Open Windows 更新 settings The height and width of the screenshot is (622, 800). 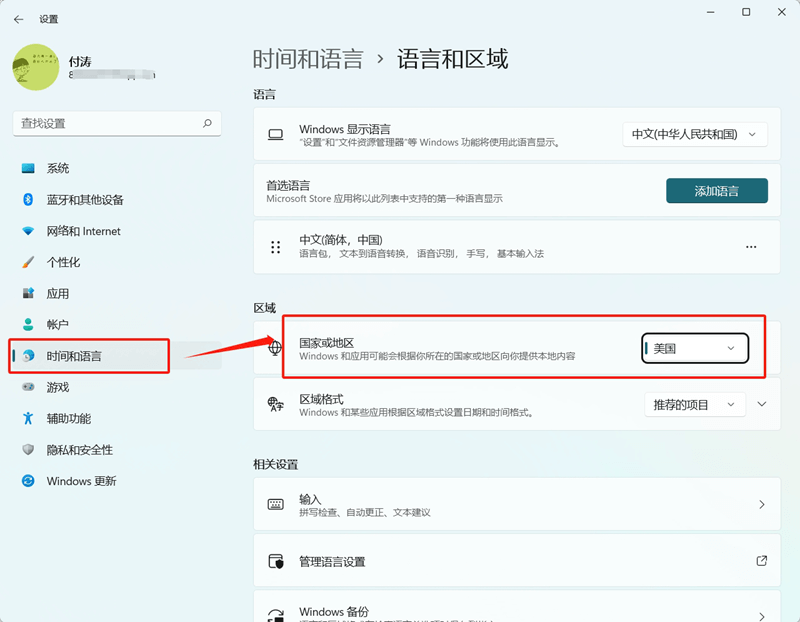click(x=117, y=481)
